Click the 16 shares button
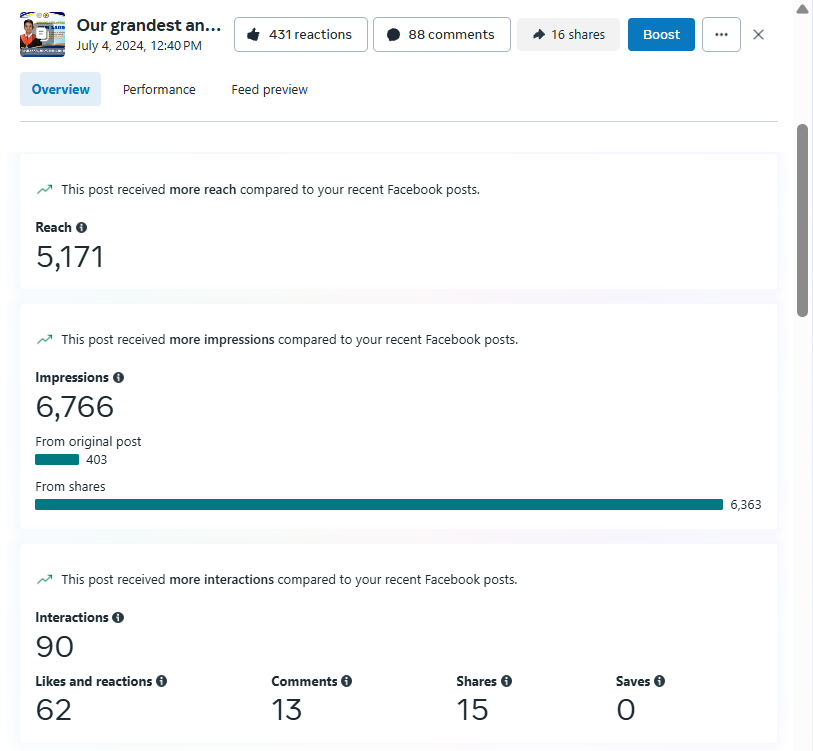813x751 pixels. click(x=568, y=34)
